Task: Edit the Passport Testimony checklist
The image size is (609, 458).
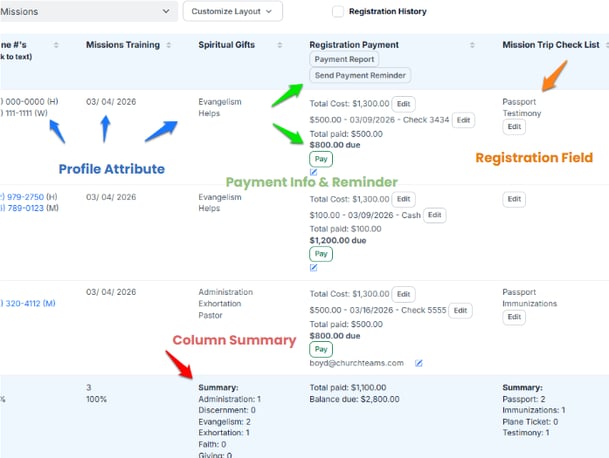Action: tap(514, 127)
